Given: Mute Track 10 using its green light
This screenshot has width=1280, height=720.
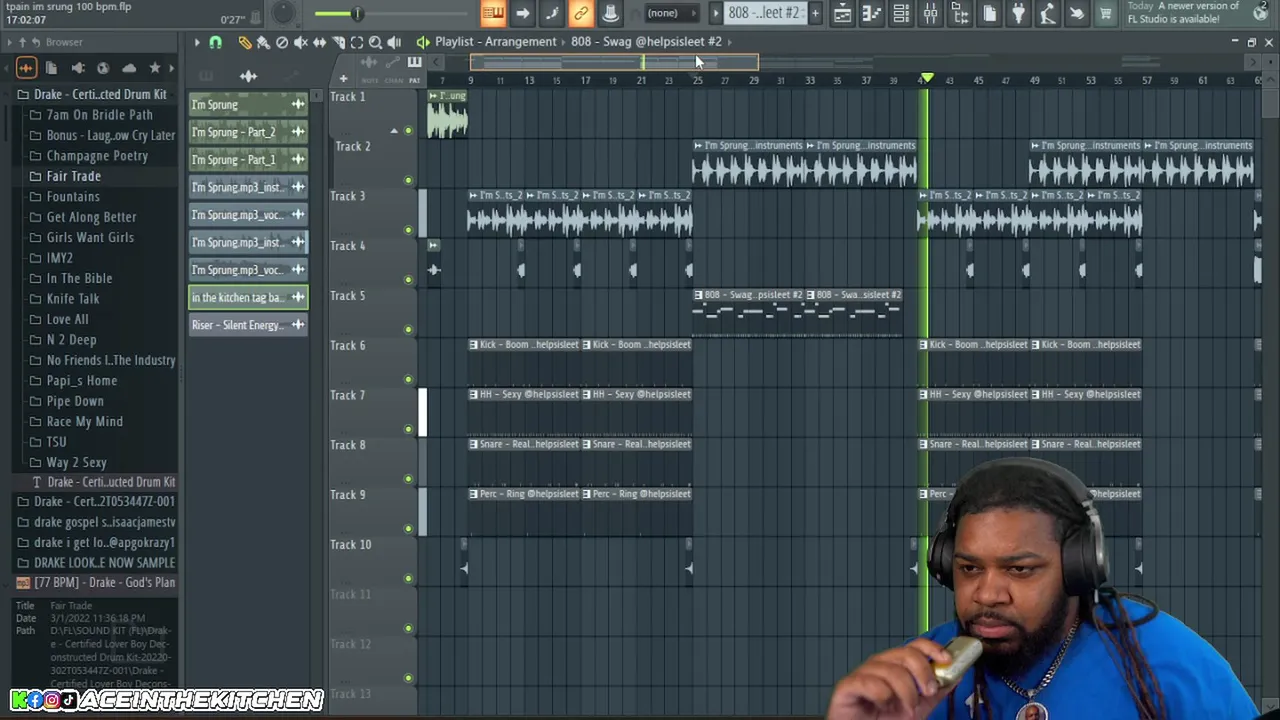Looking at the screenshot, I should (x=408, y=578).
